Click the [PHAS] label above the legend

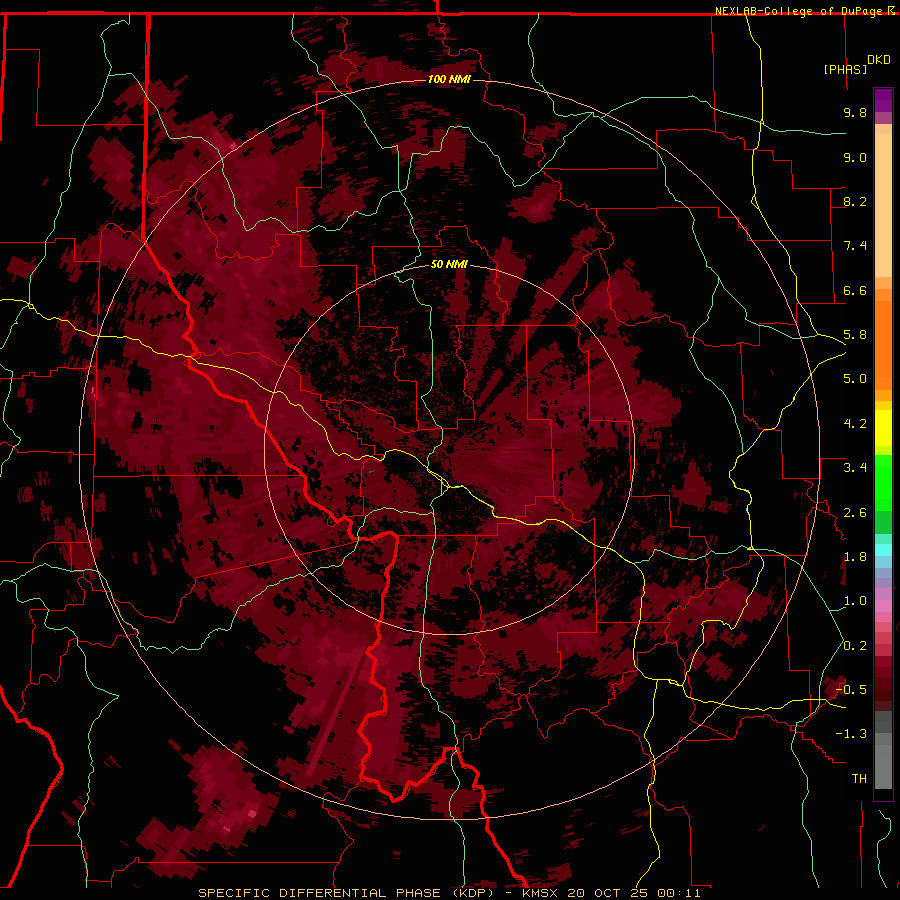pos(845,69)
